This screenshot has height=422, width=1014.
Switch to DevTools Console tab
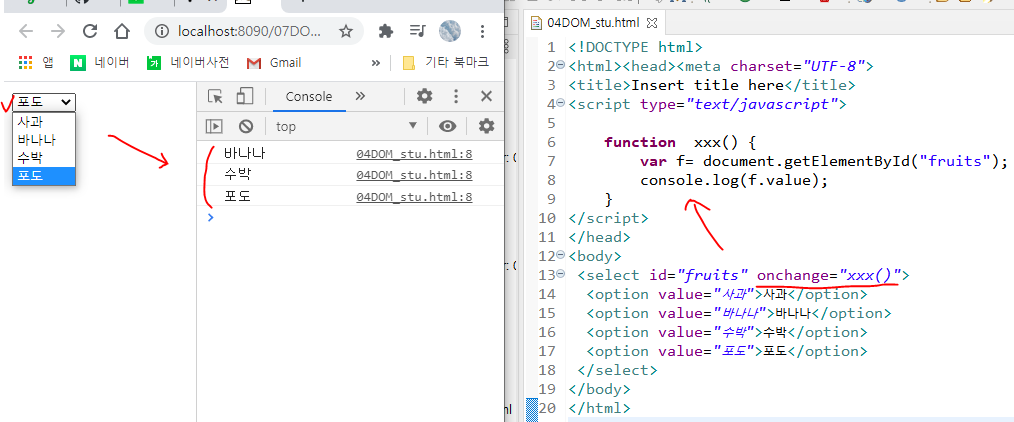tap(308, 97)
